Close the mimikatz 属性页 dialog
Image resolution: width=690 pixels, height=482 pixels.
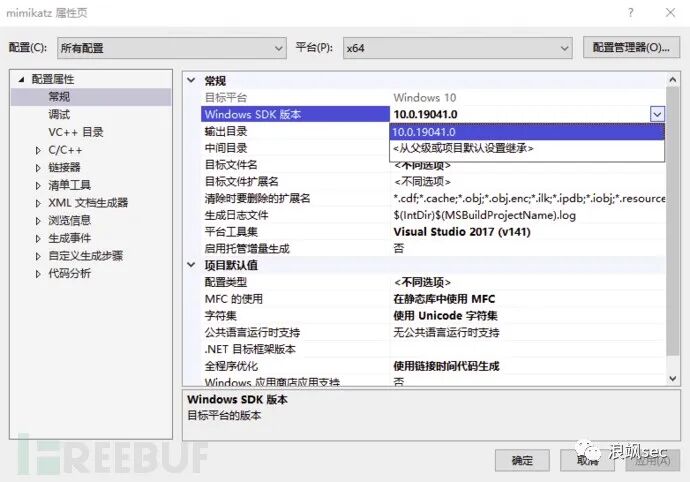pos(670,13)
